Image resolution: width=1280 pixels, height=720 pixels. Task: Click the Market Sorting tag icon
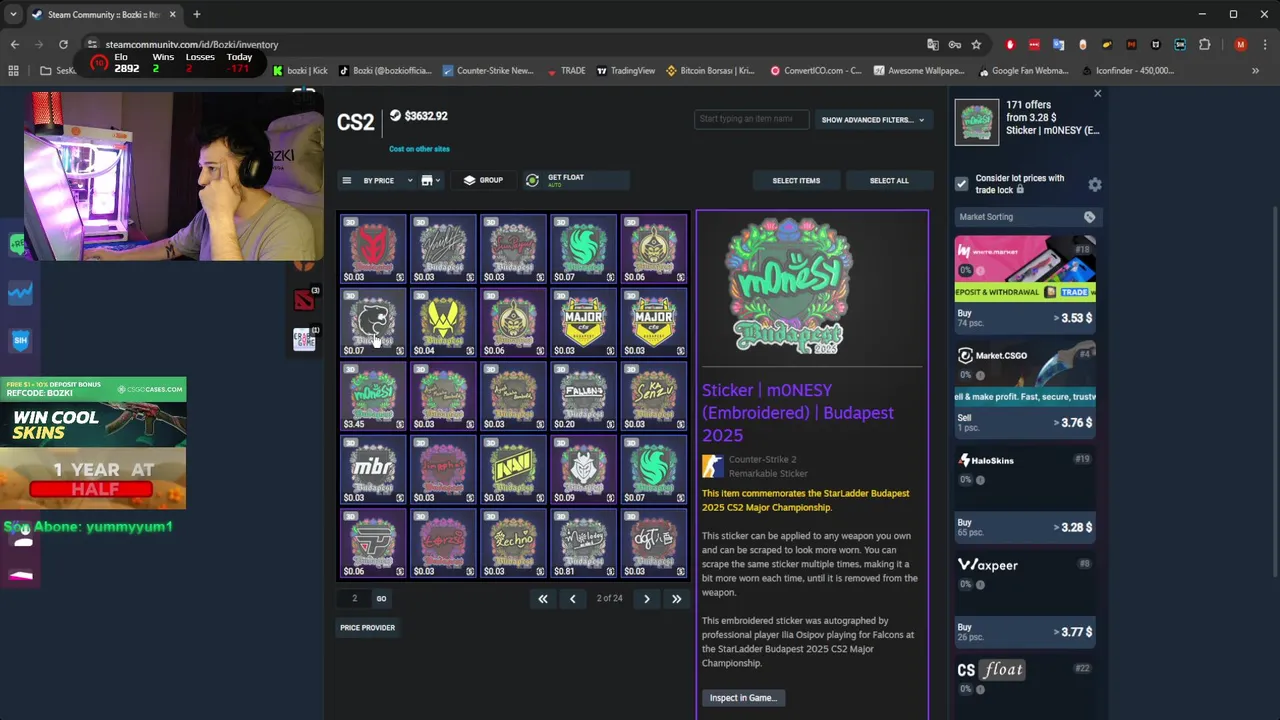pyautogui.click(x=1089, y=217)
